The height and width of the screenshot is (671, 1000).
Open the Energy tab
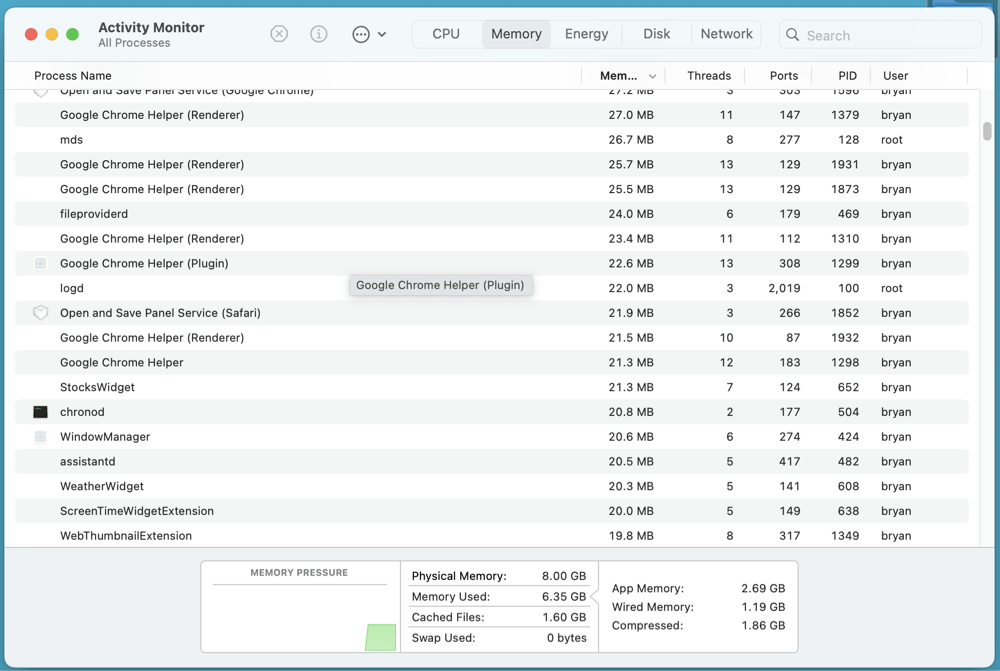(586, 33)
